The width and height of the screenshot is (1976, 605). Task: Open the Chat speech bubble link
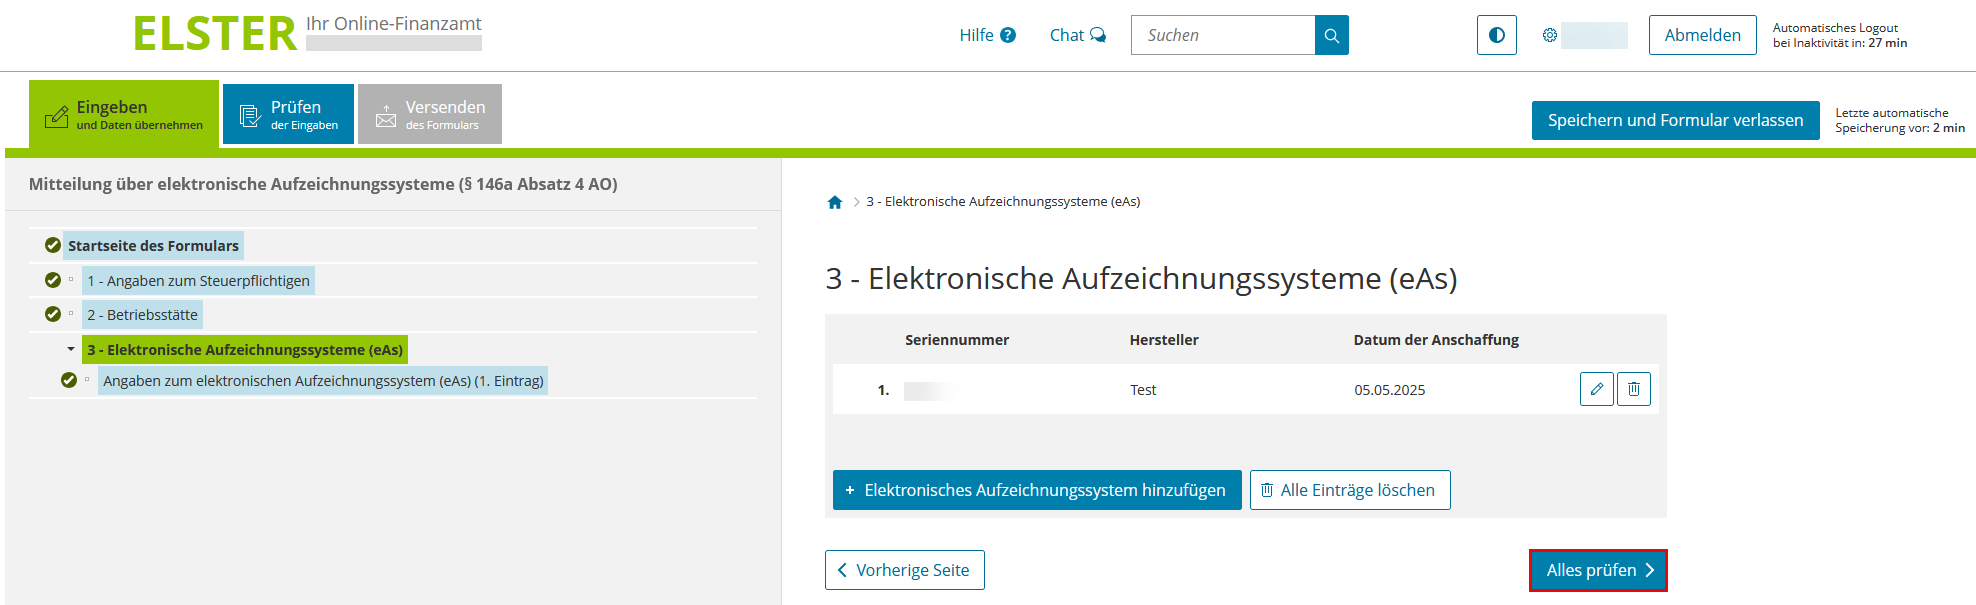(x=1077, y=35)
